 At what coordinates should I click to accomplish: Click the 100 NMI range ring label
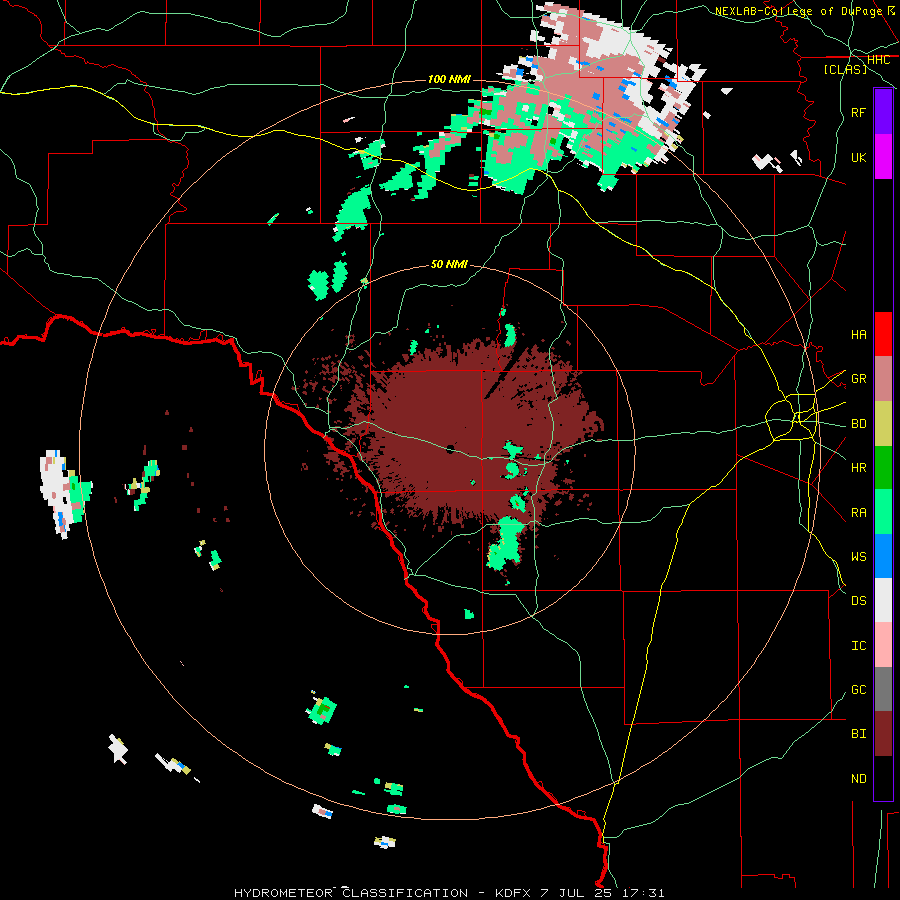[x=449, y=79]
